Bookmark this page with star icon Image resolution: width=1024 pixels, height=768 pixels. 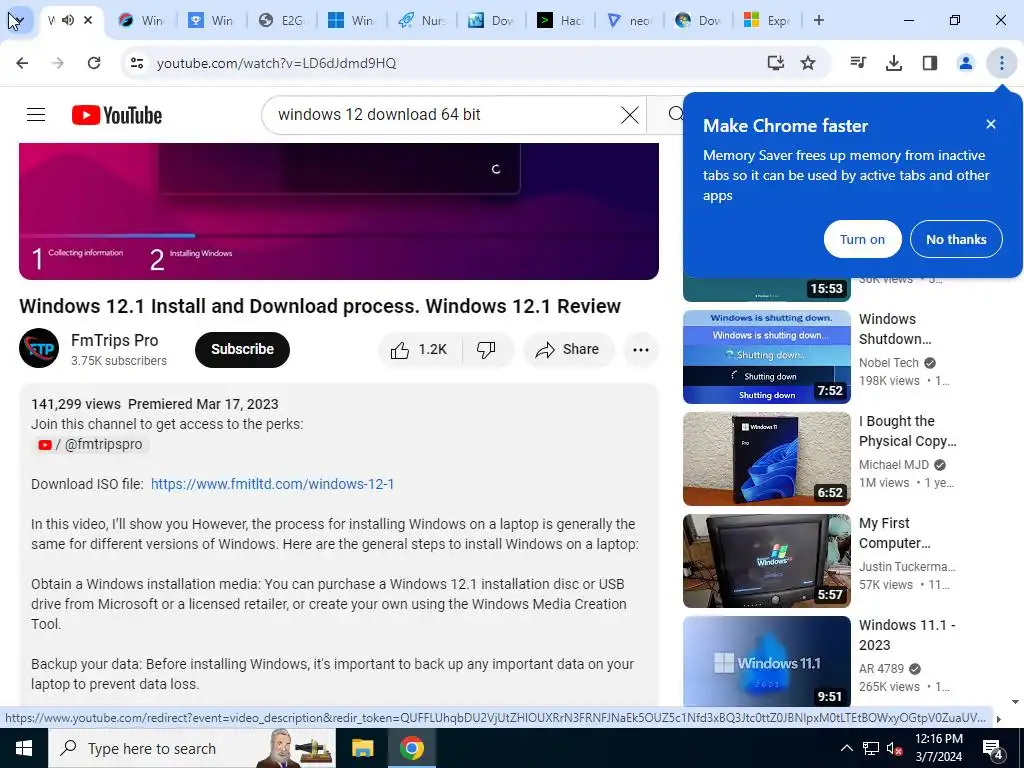[x=808, y=63]
